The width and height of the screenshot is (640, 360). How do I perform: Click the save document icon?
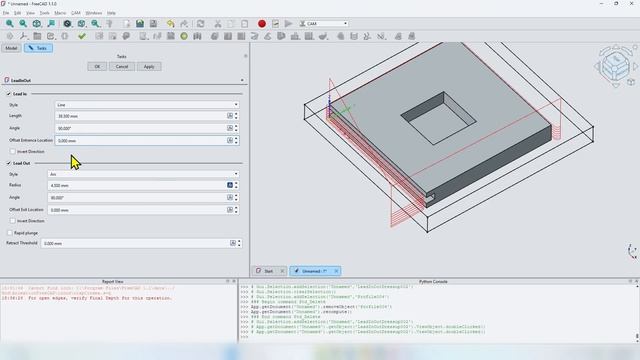coord(153,24)
